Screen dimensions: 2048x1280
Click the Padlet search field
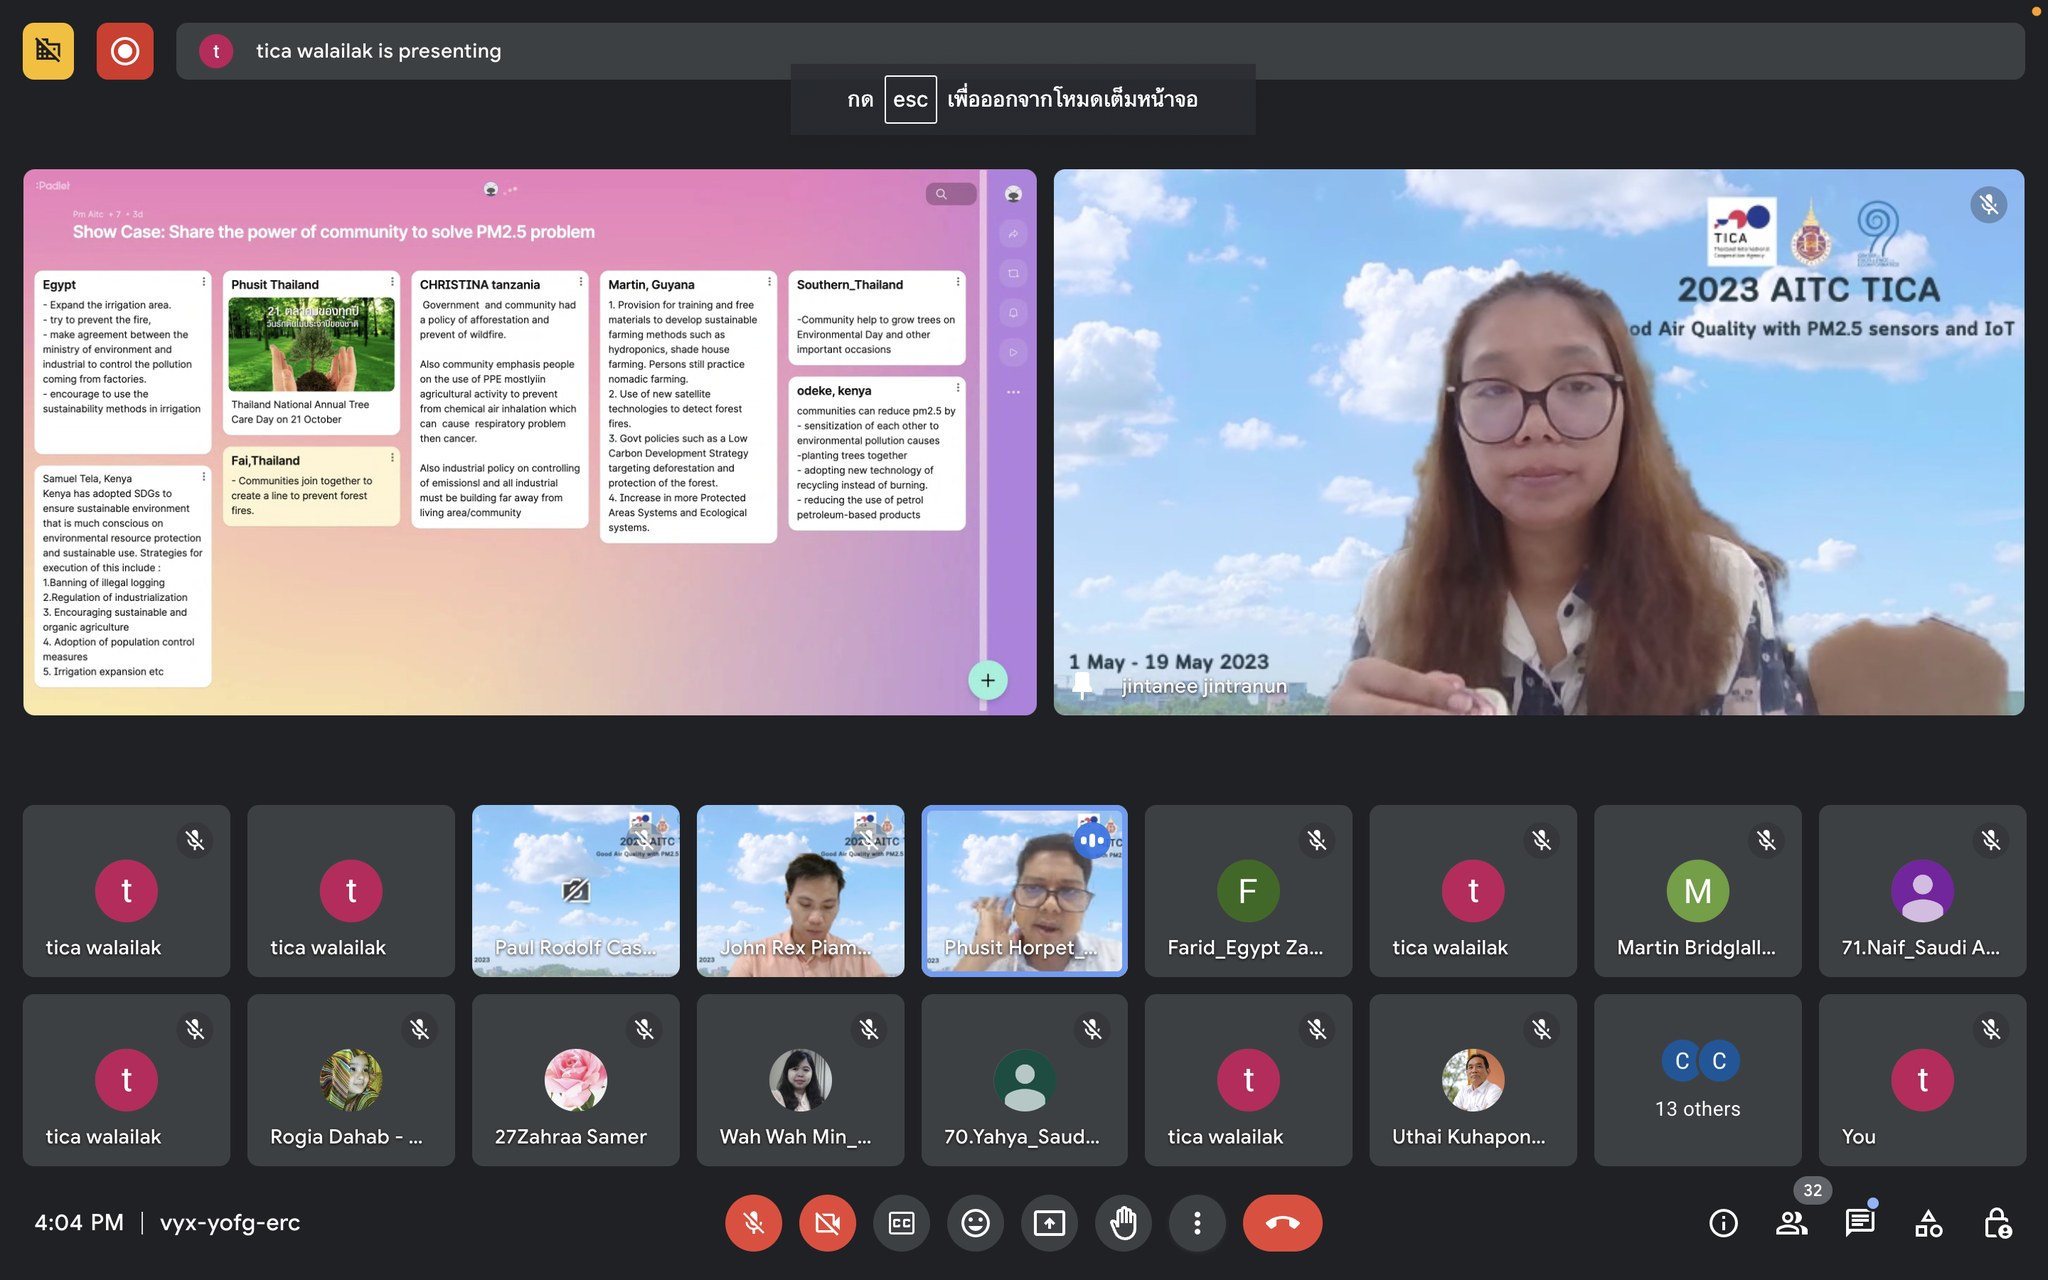tap(951, 194)
